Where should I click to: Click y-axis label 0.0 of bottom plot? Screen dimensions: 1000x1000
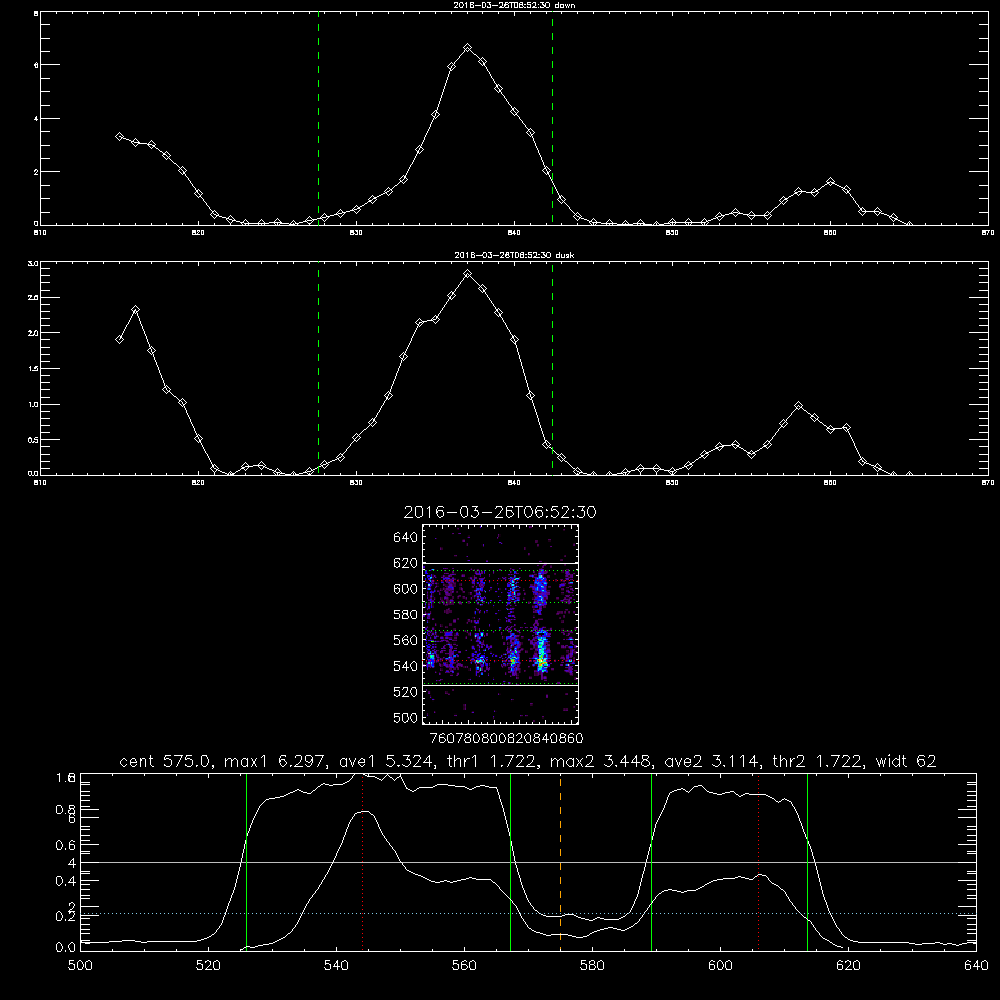(x=66, y=948)
